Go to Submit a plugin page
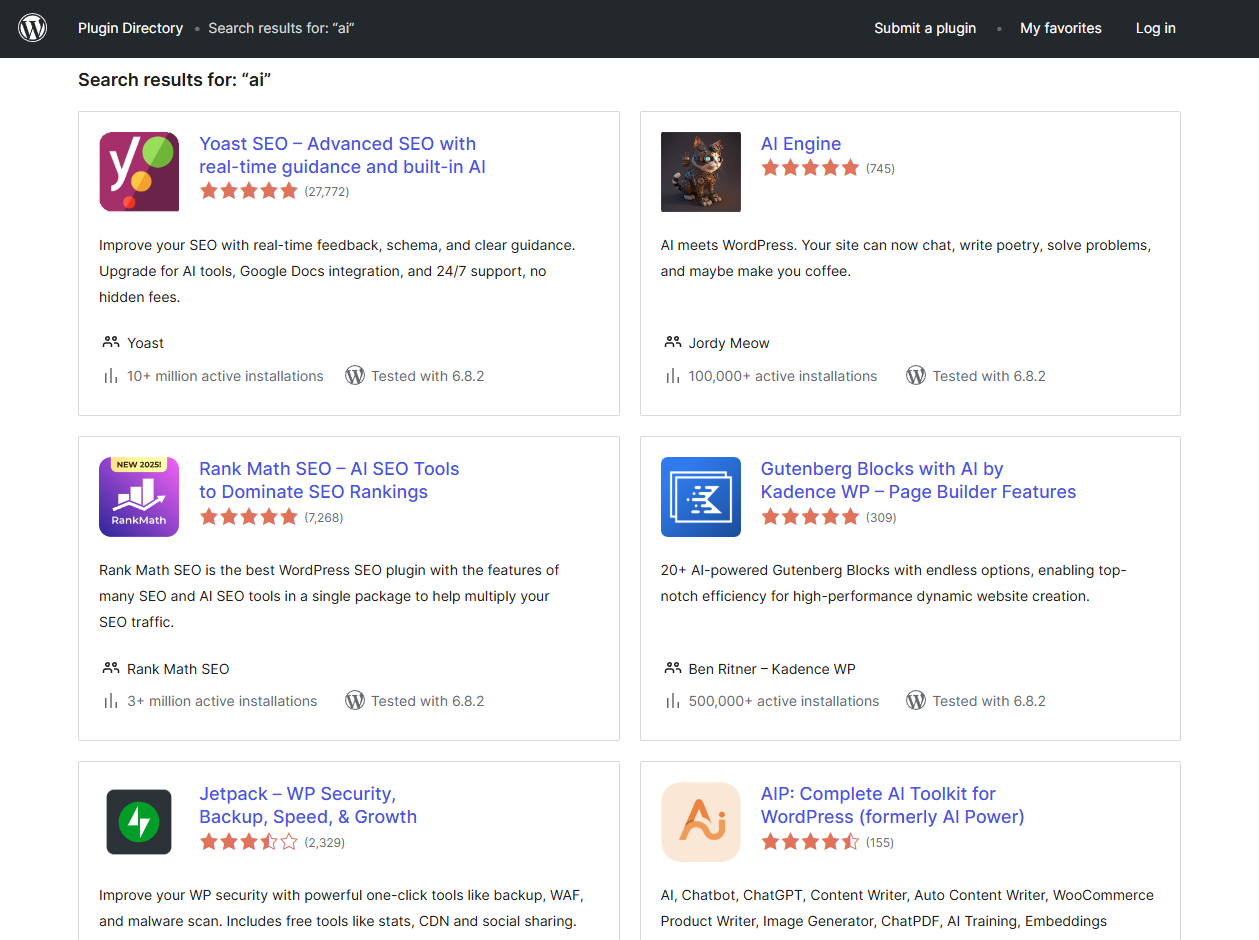The height and width of the screenshot is (940, 1259). [924, 28]
